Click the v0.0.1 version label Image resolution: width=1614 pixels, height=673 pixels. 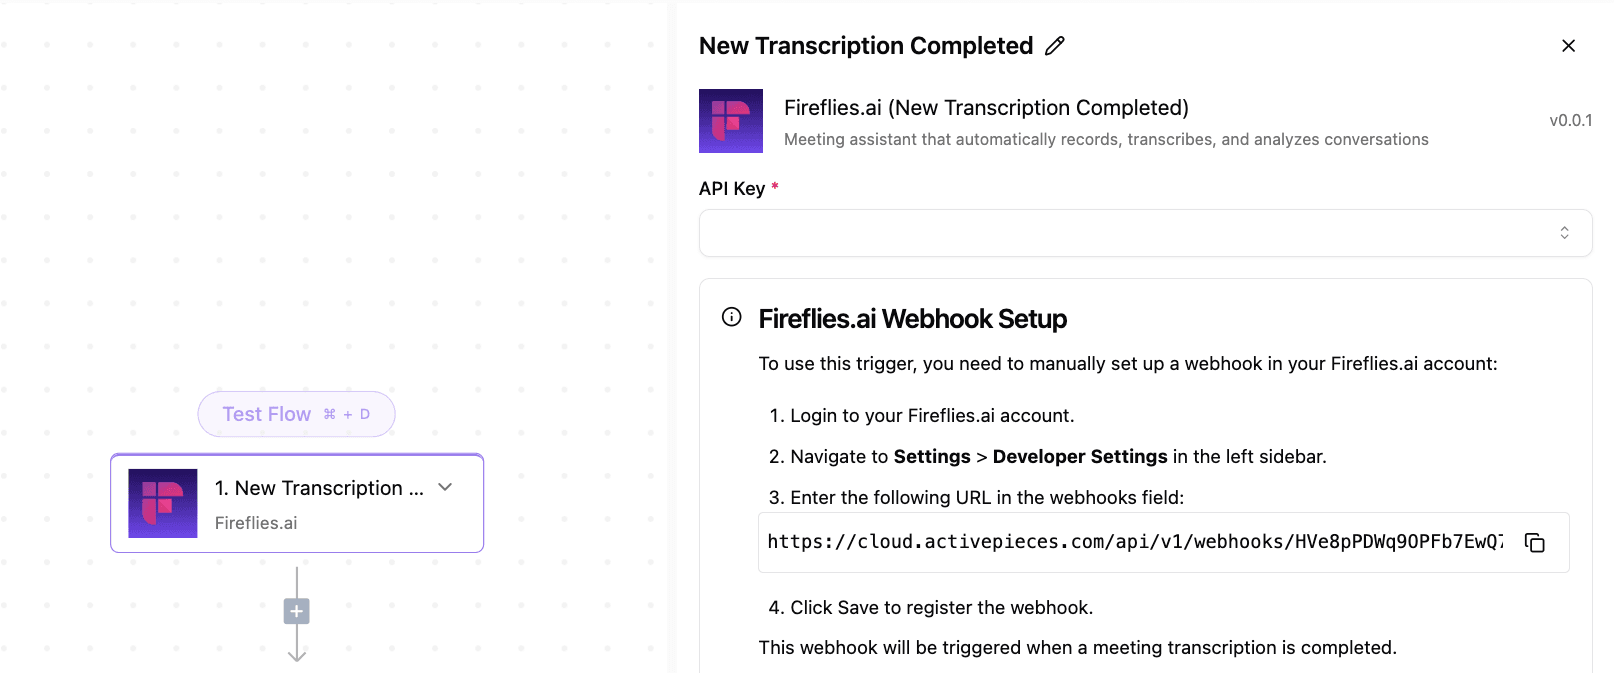tap(1570, 121)
